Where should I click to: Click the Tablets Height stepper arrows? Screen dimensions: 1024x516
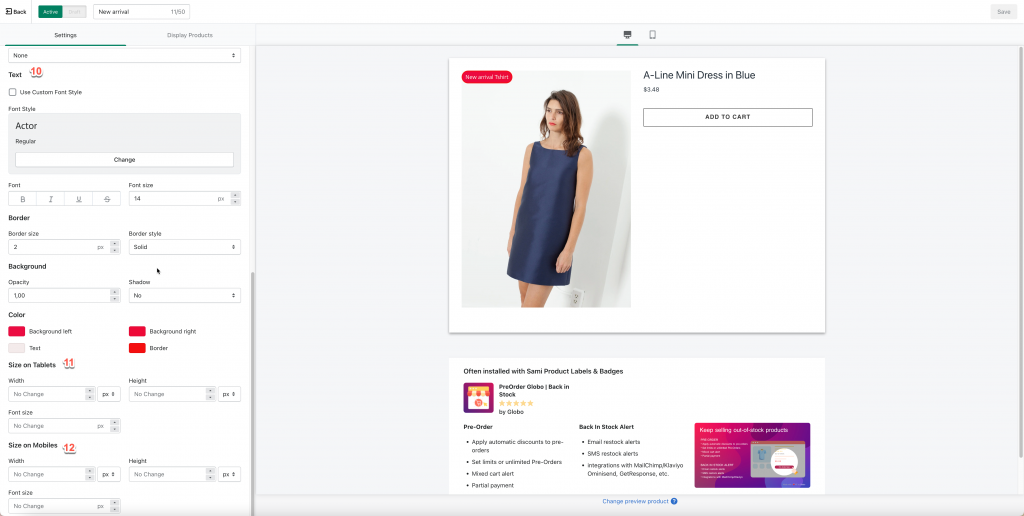(210, 394)
